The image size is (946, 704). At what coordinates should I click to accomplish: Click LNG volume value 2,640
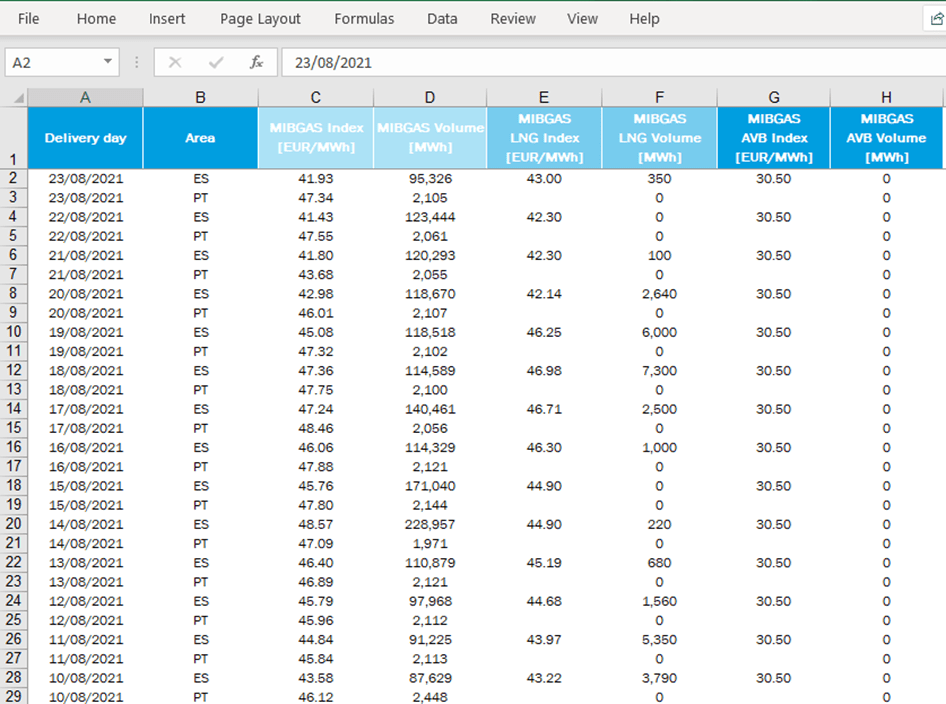click(x=659, y=294)
